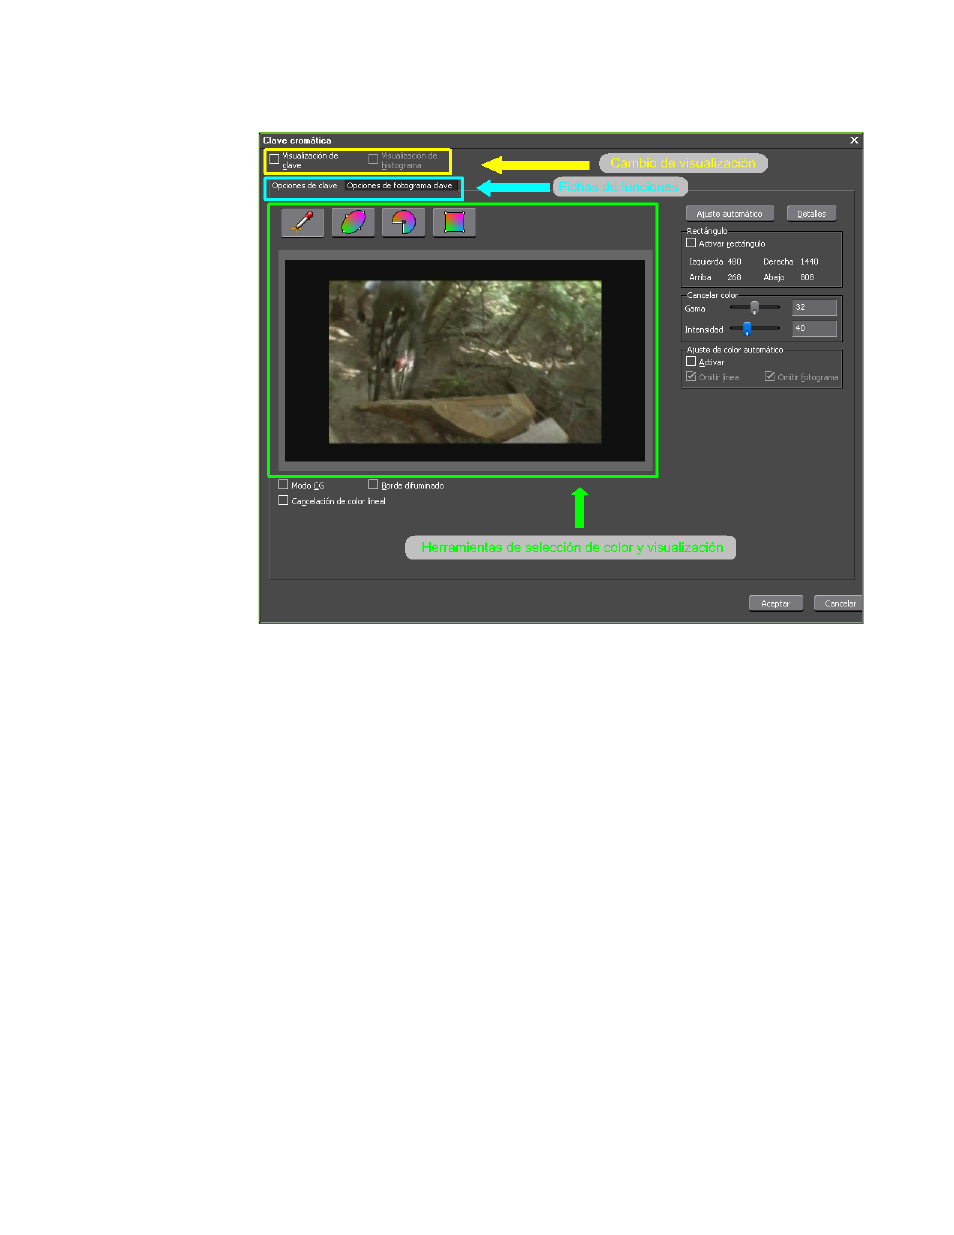Switch to Opciones de fotograma clave tab
The image size is (954, 1235).
(x=400, y=186)
